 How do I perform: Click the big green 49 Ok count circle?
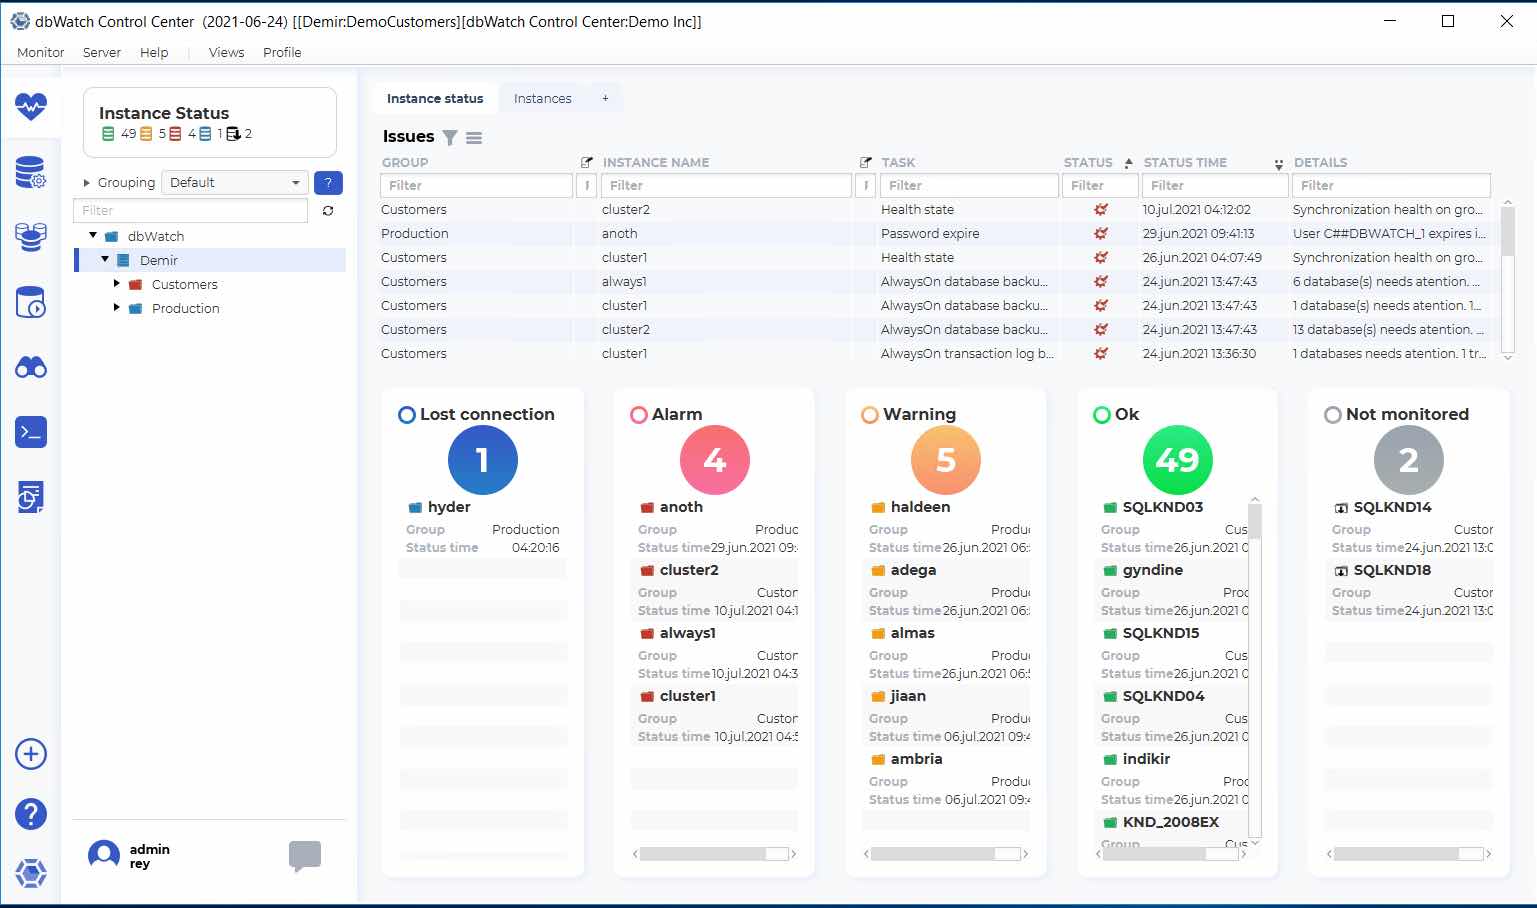1178,460
